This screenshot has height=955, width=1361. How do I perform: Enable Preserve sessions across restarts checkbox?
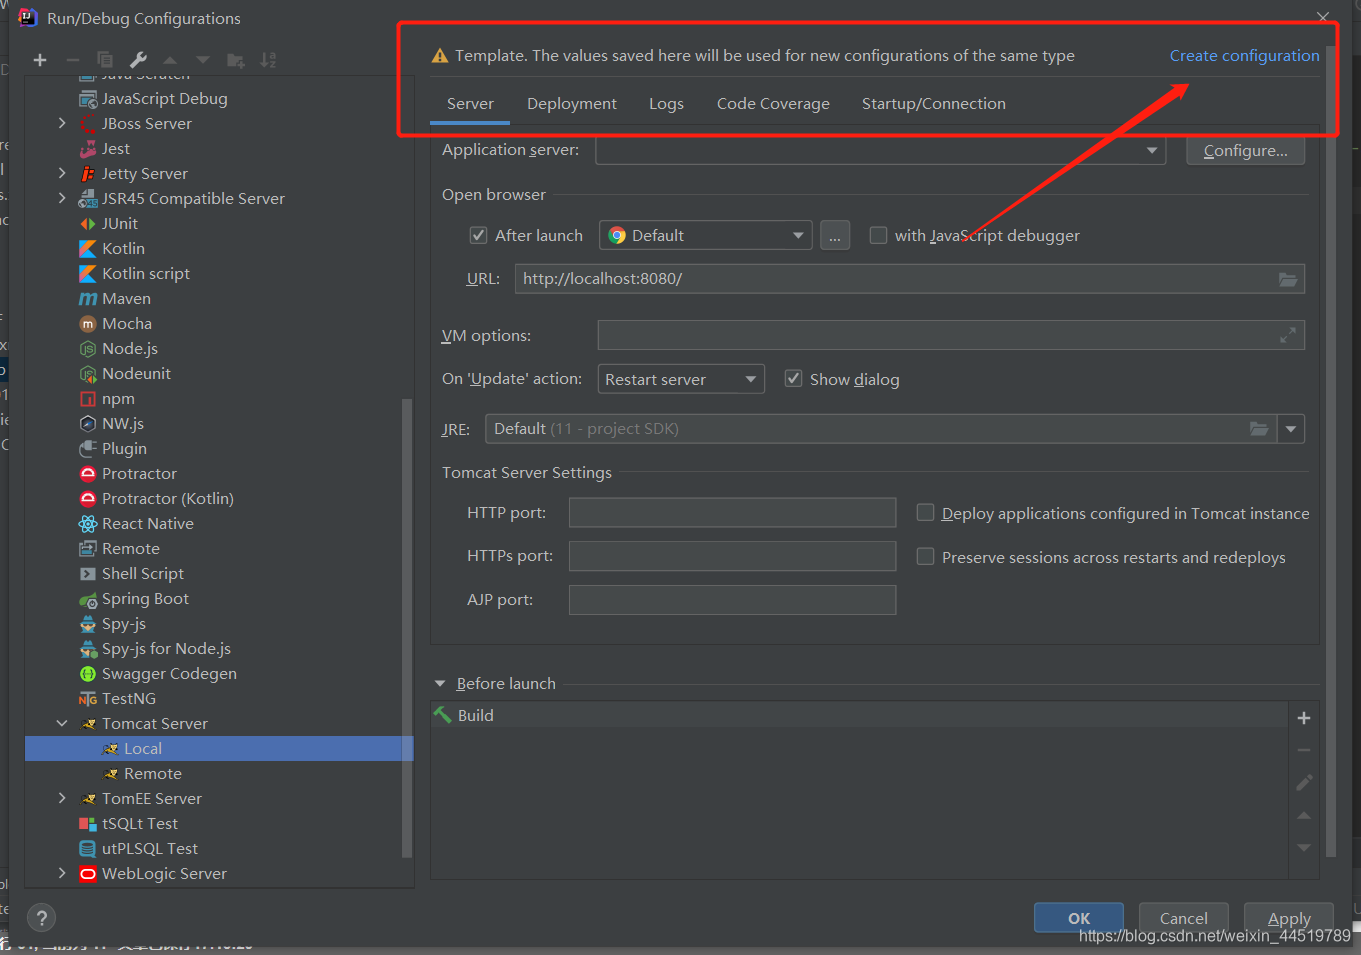(926, 556)
